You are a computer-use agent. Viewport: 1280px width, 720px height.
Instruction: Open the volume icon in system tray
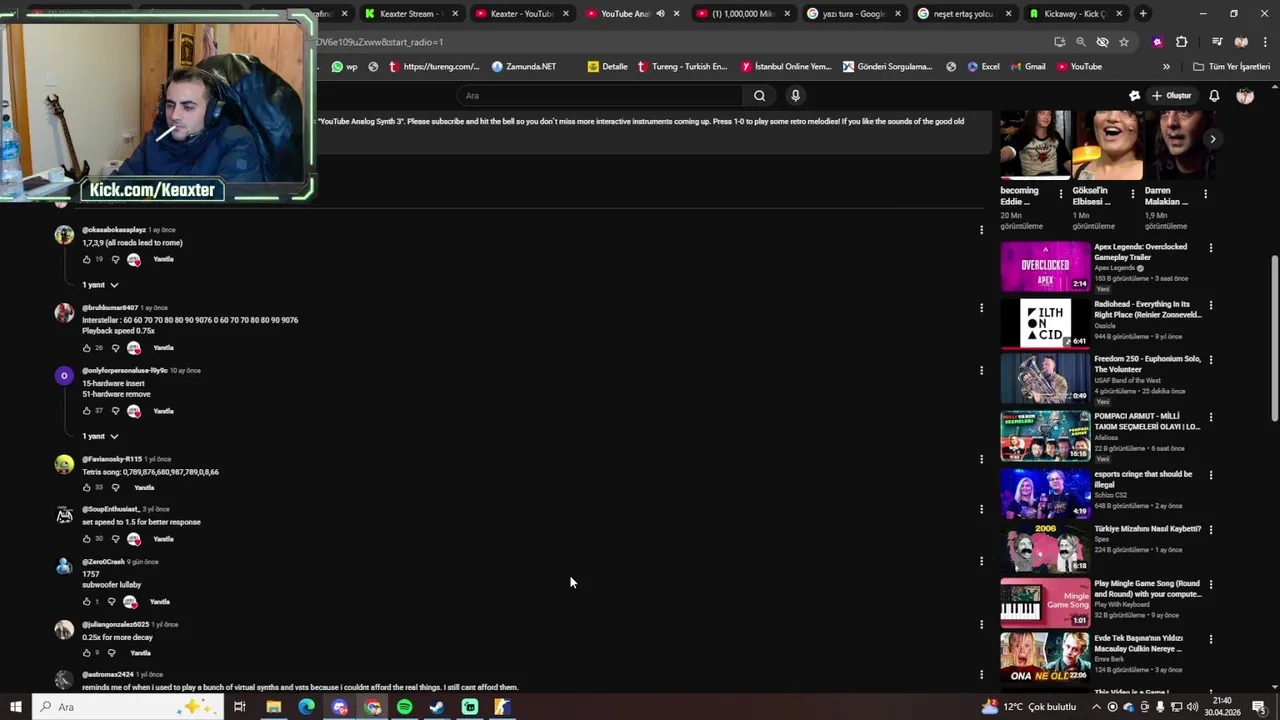tap(1192, 707)
